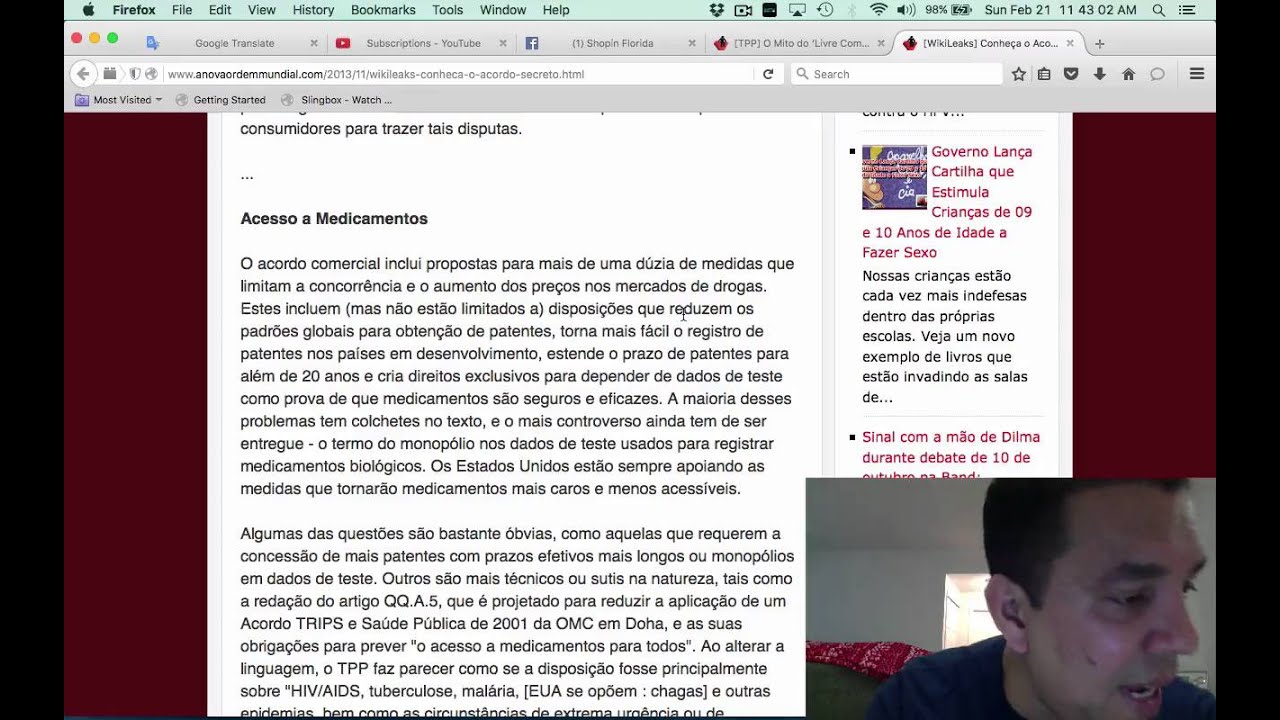The height and width of the screenshot is (720, 1280).
Task: Click the site identity globe icon
Action: 150,74
